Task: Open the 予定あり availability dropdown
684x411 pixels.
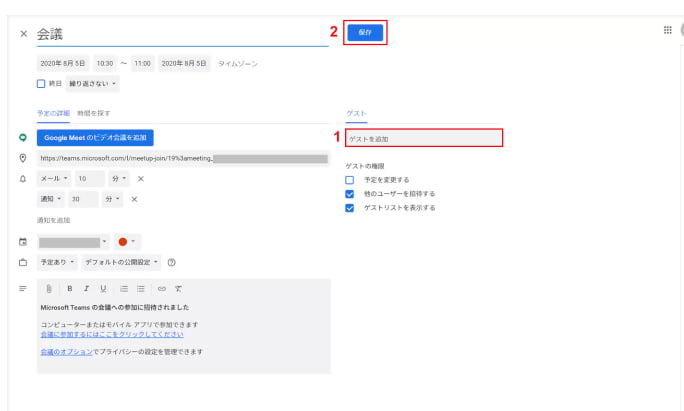Action: [57, 262]
